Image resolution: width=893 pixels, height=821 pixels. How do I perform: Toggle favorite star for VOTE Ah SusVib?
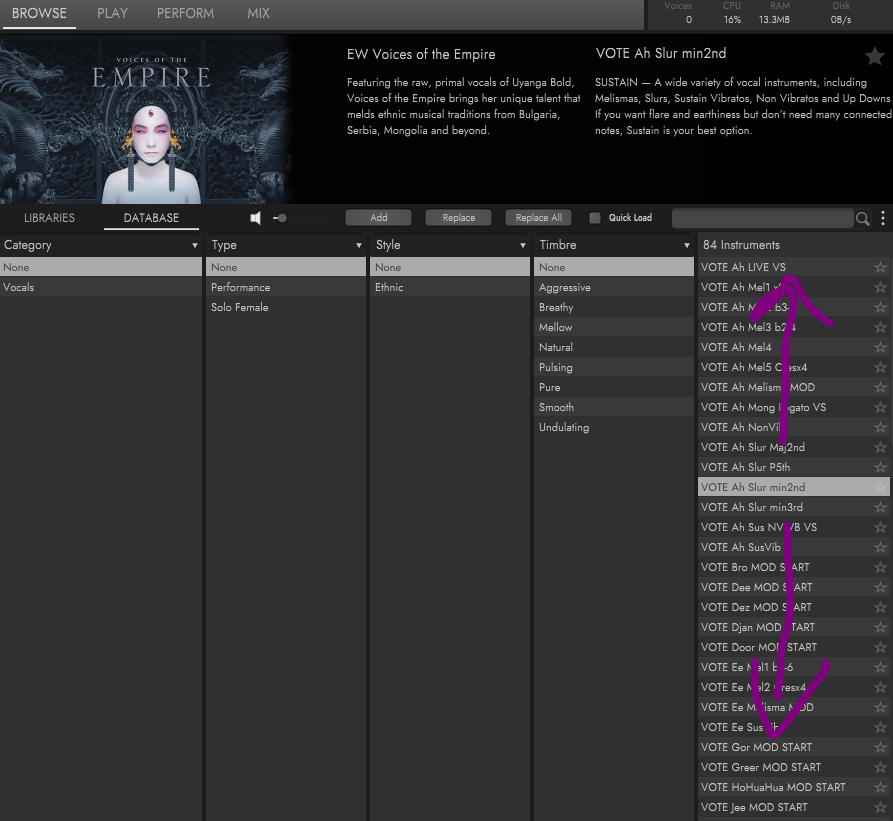(880, 547)
